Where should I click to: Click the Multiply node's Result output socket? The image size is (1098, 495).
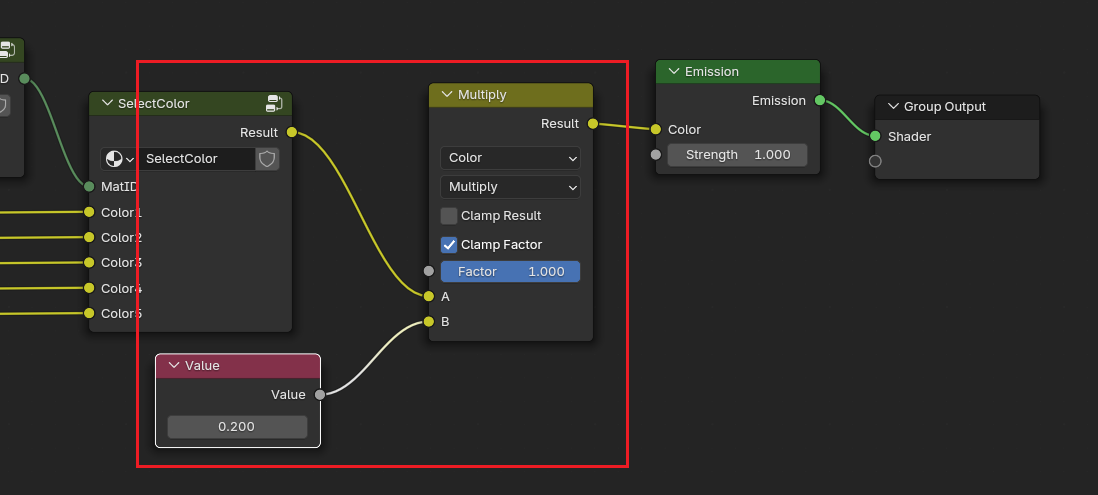coord(593,124)
